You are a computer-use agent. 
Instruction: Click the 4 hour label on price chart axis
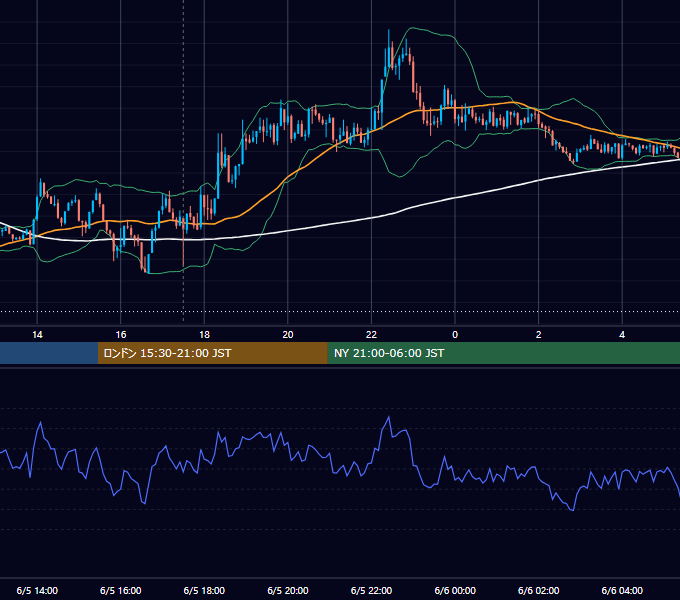(x=622, y=335)
